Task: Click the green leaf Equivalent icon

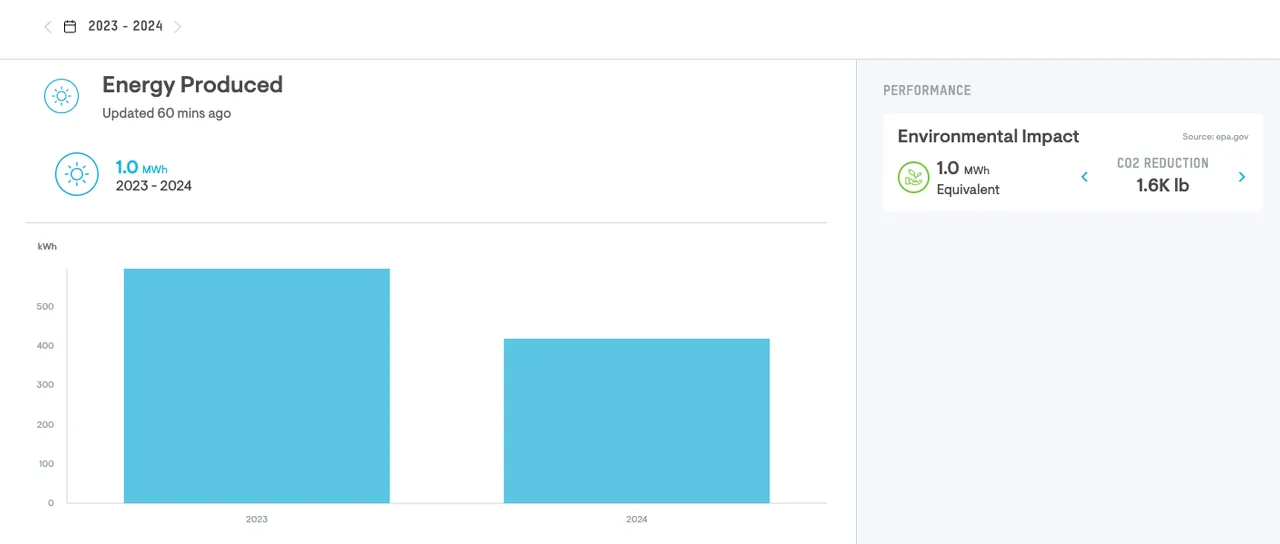Action: pos(913,178)
